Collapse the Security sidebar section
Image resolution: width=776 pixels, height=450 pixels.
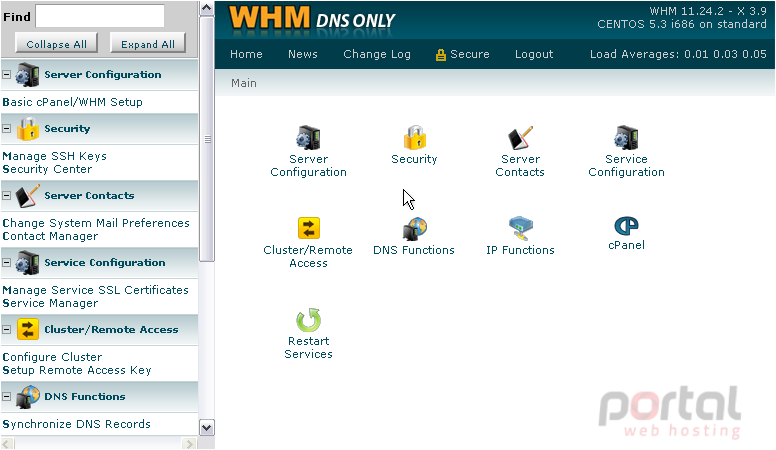[x=6, y=129]
